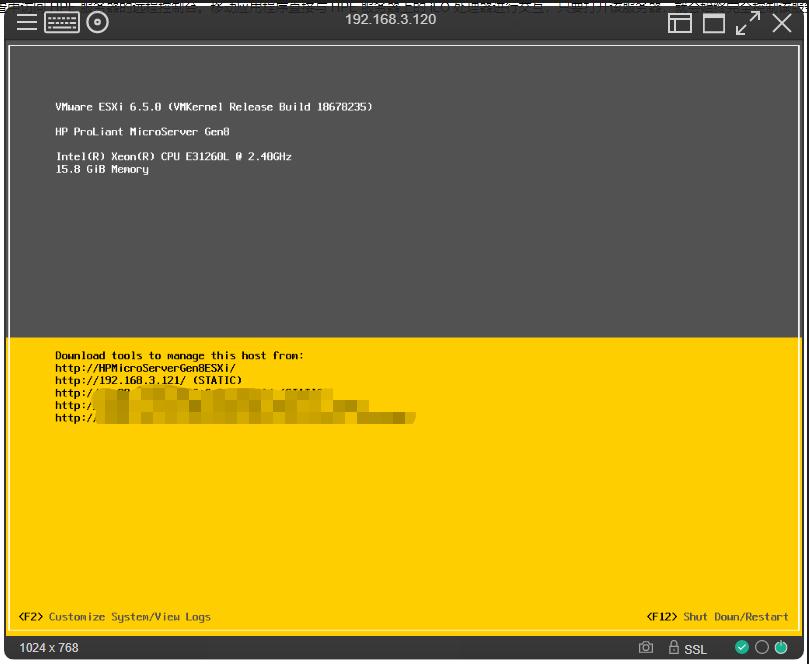Screen dimensions: 809x664
Task: Click the 15.8 GiB Memory line
Action: (102, 169)
